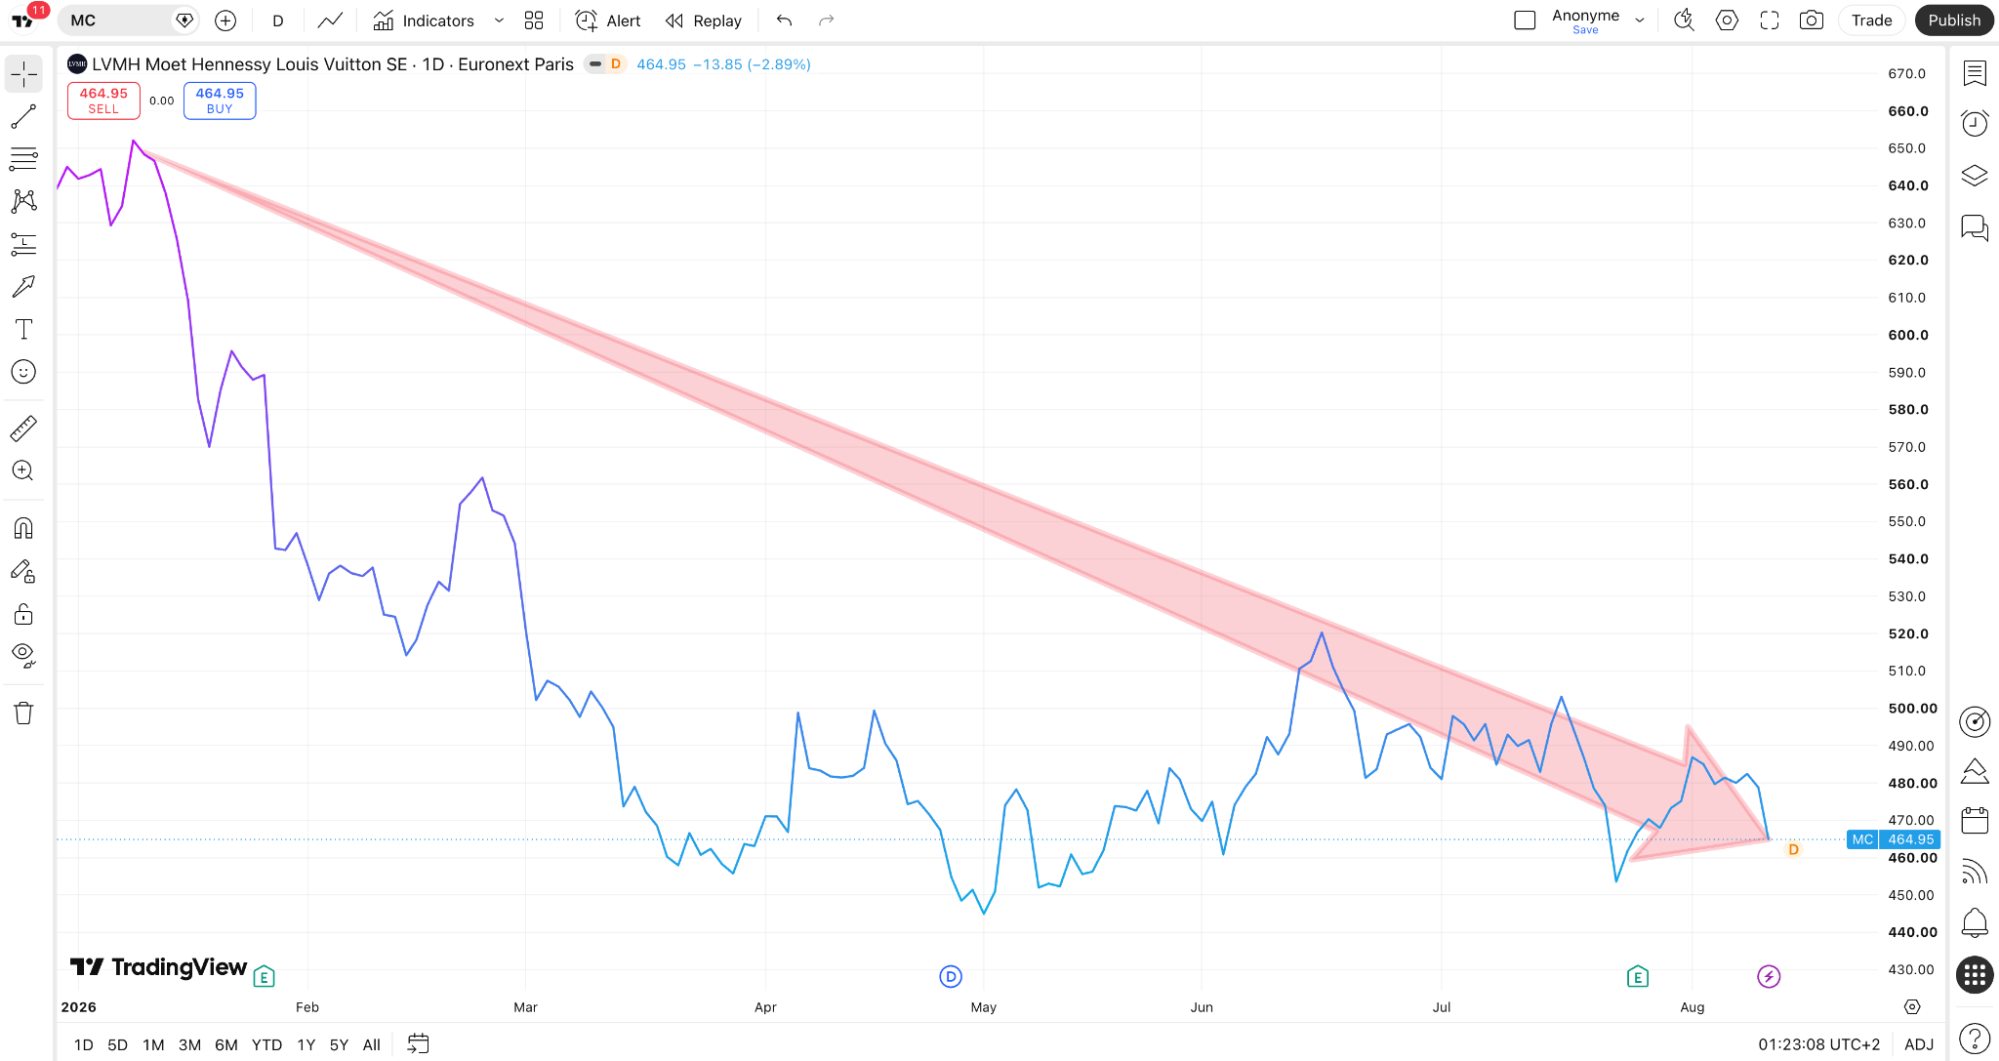
Task: Open the notifications bell
Action: 1975,922
